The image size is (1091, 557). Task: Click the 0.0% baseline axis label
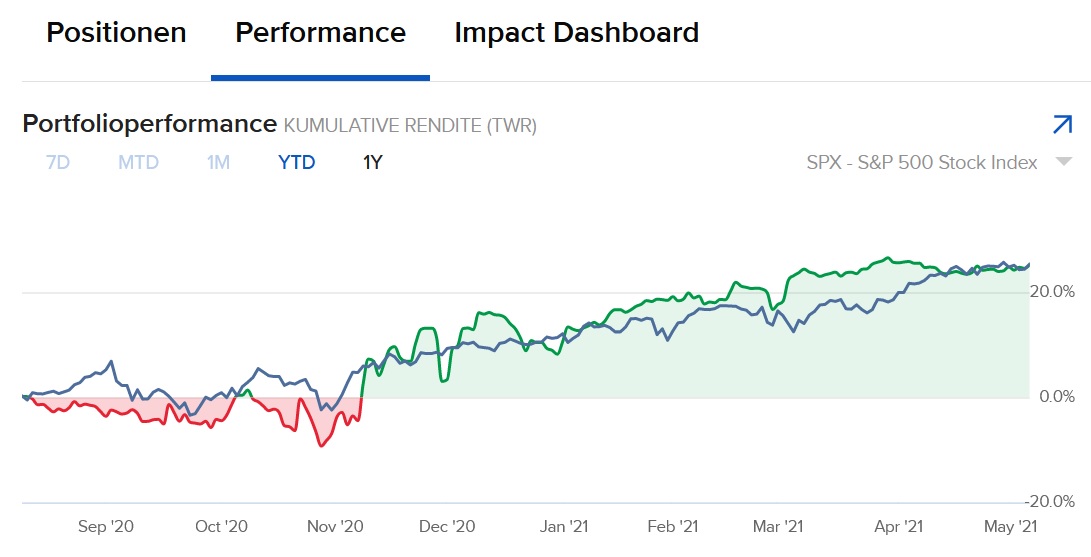click(x=1056, y=397)
